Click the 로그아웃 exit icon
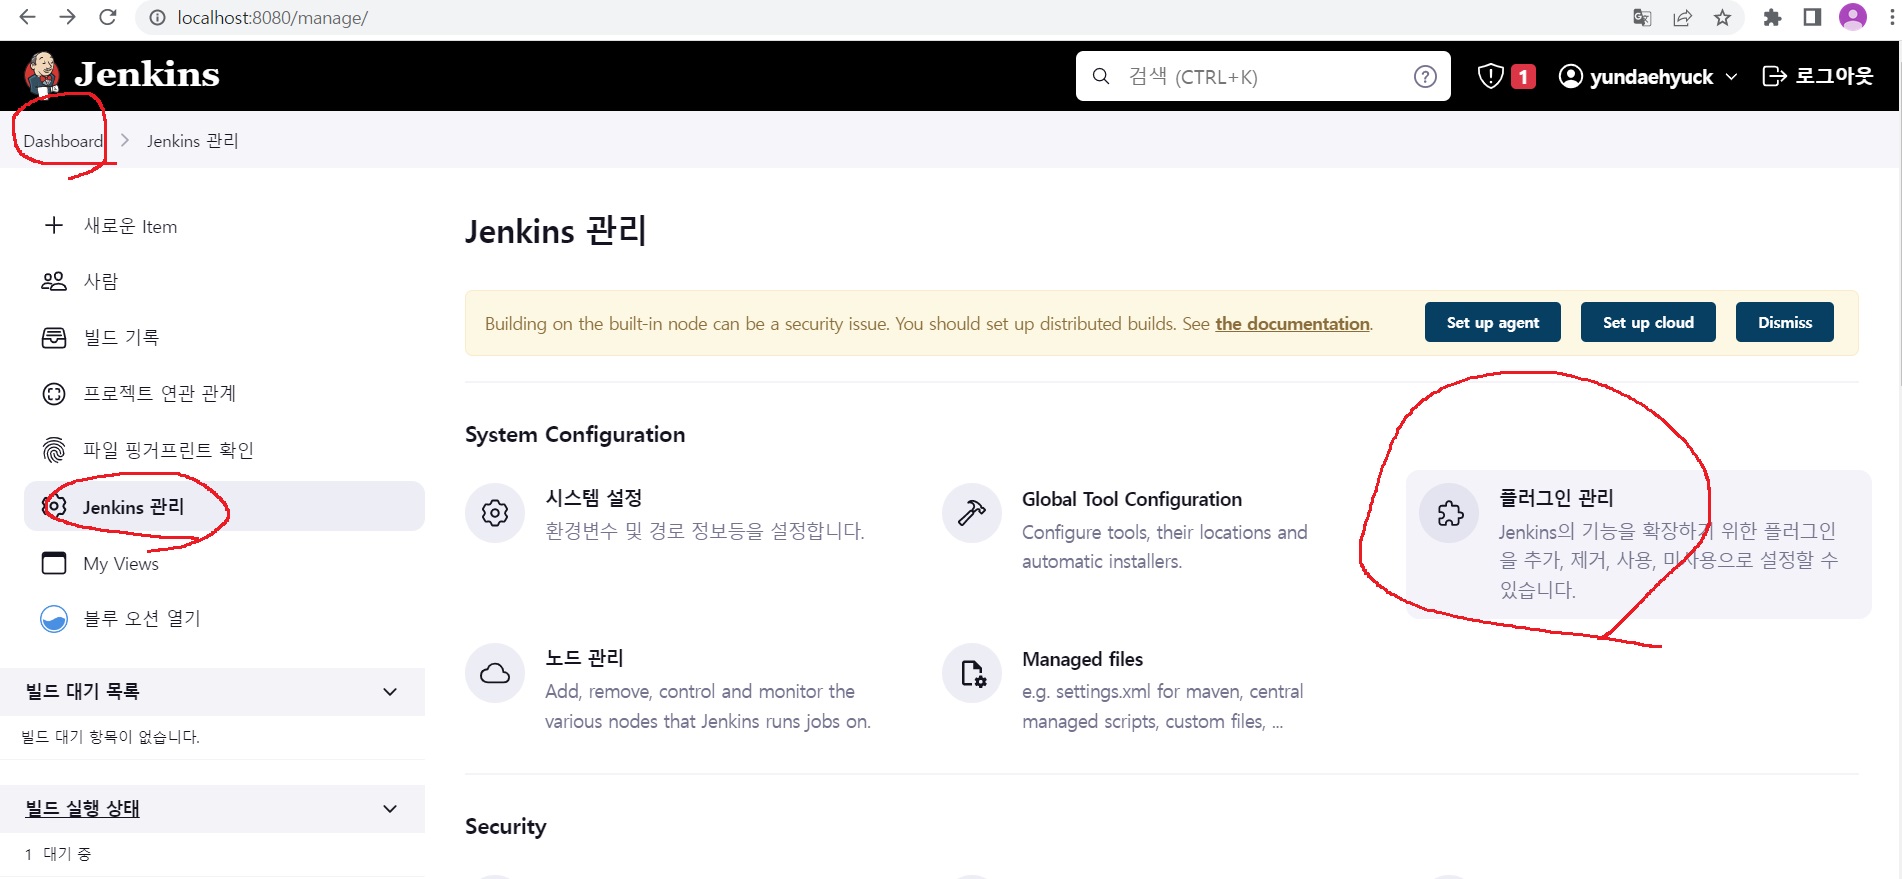Screen dimensions: 1902x879 1774,76
